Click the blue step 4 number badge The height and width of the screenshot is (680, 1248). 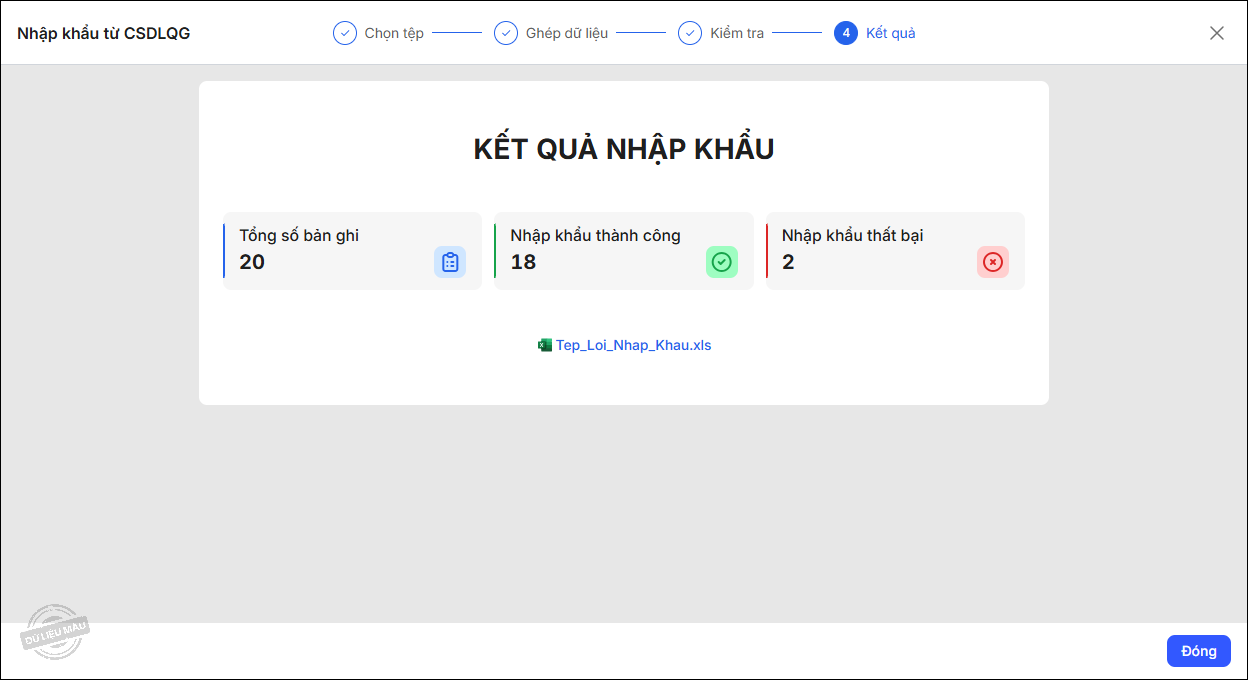[x=845, y=32]
